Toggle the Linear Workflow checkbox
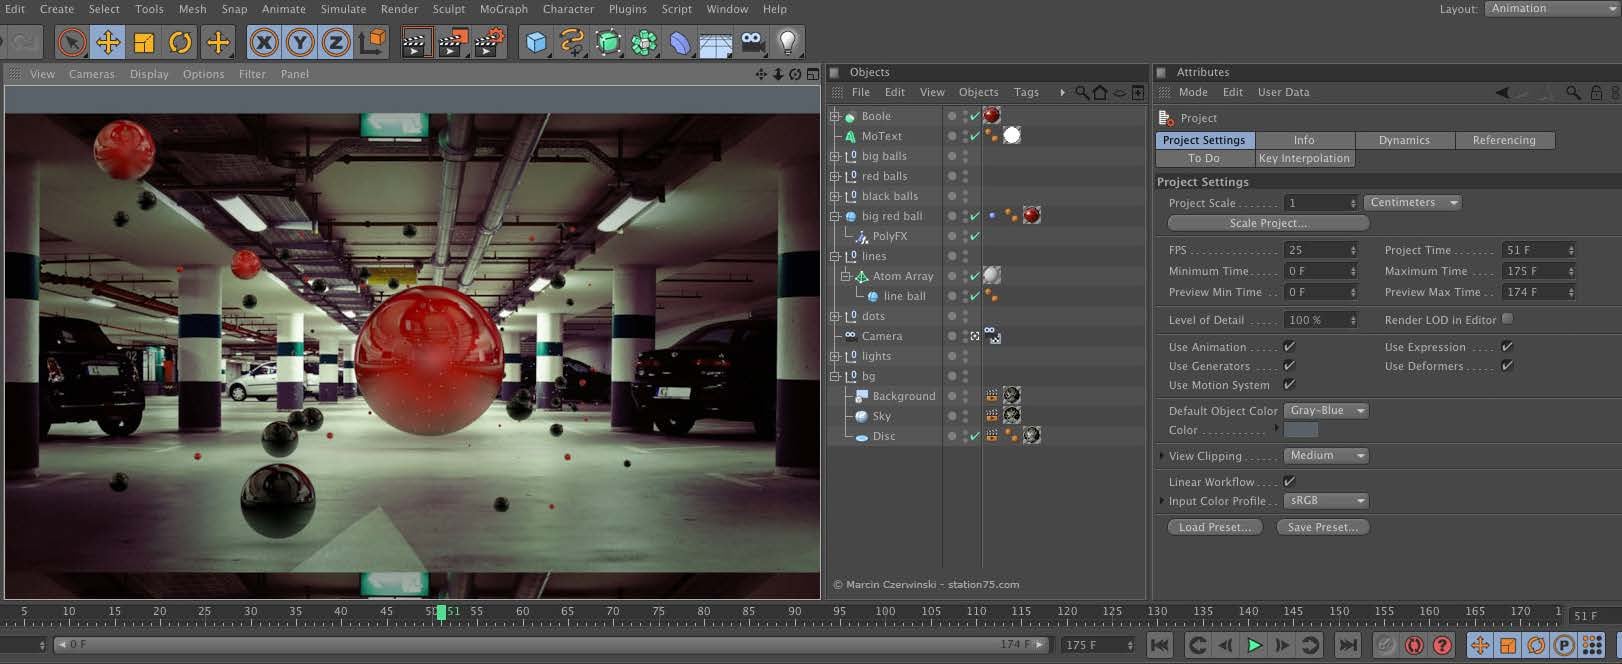The image size is (1622, 664). [x=1289, y=482]
